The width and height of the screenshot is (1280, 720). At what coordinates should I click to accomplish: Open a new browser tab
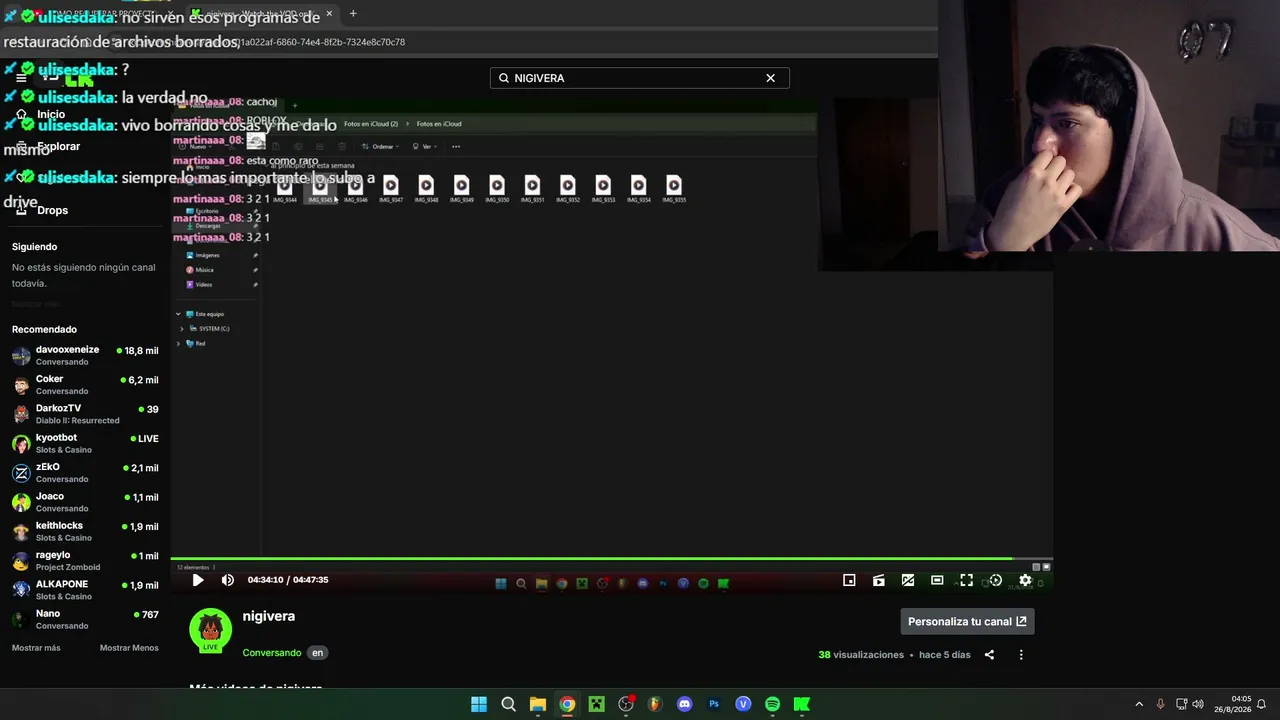[x=353, y=14]
